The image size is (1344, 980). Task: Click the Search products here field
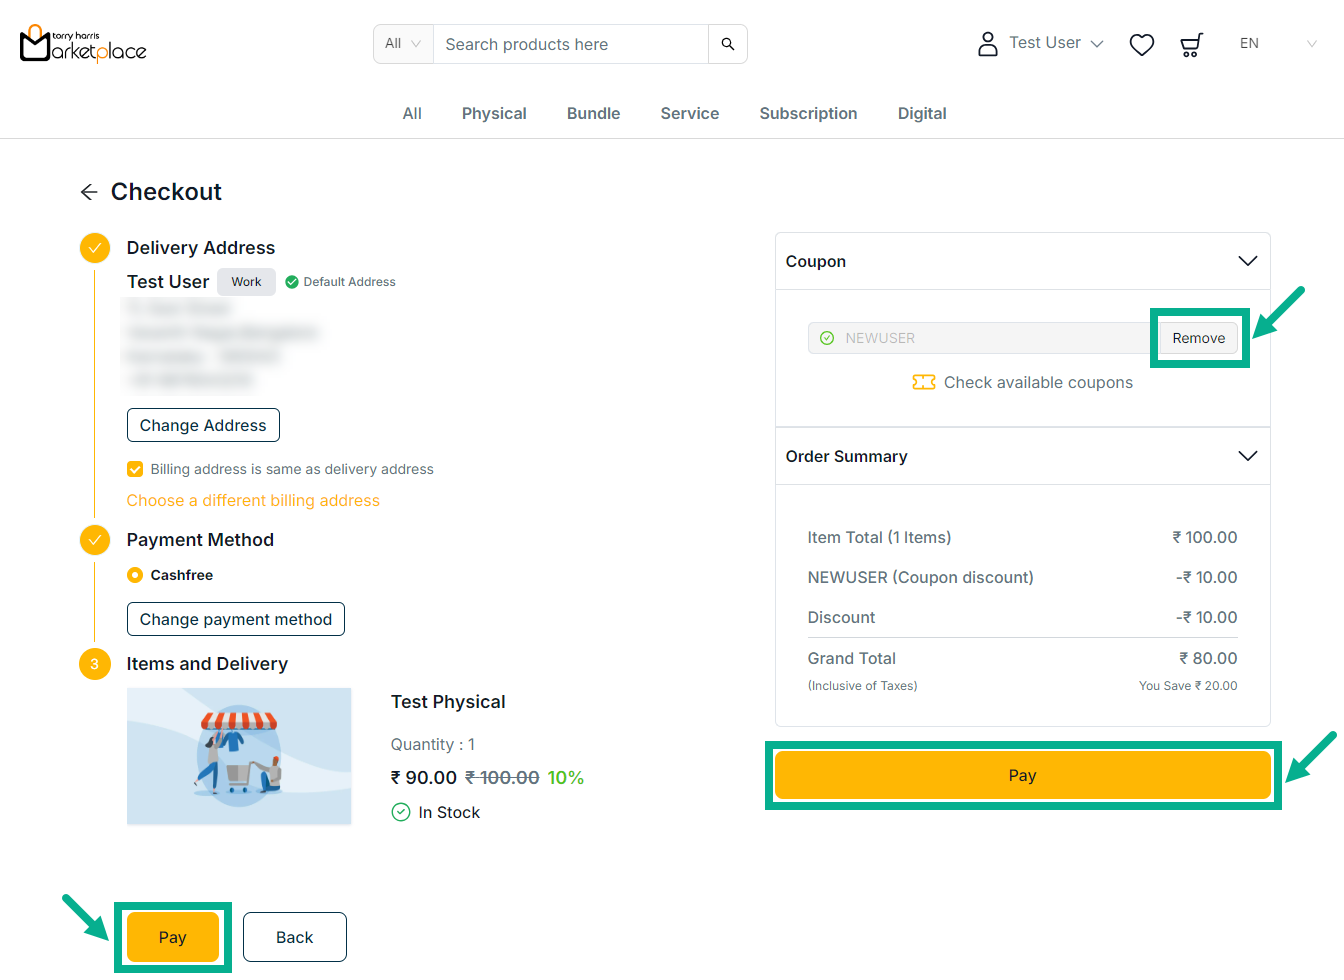[x=570, y=44]
